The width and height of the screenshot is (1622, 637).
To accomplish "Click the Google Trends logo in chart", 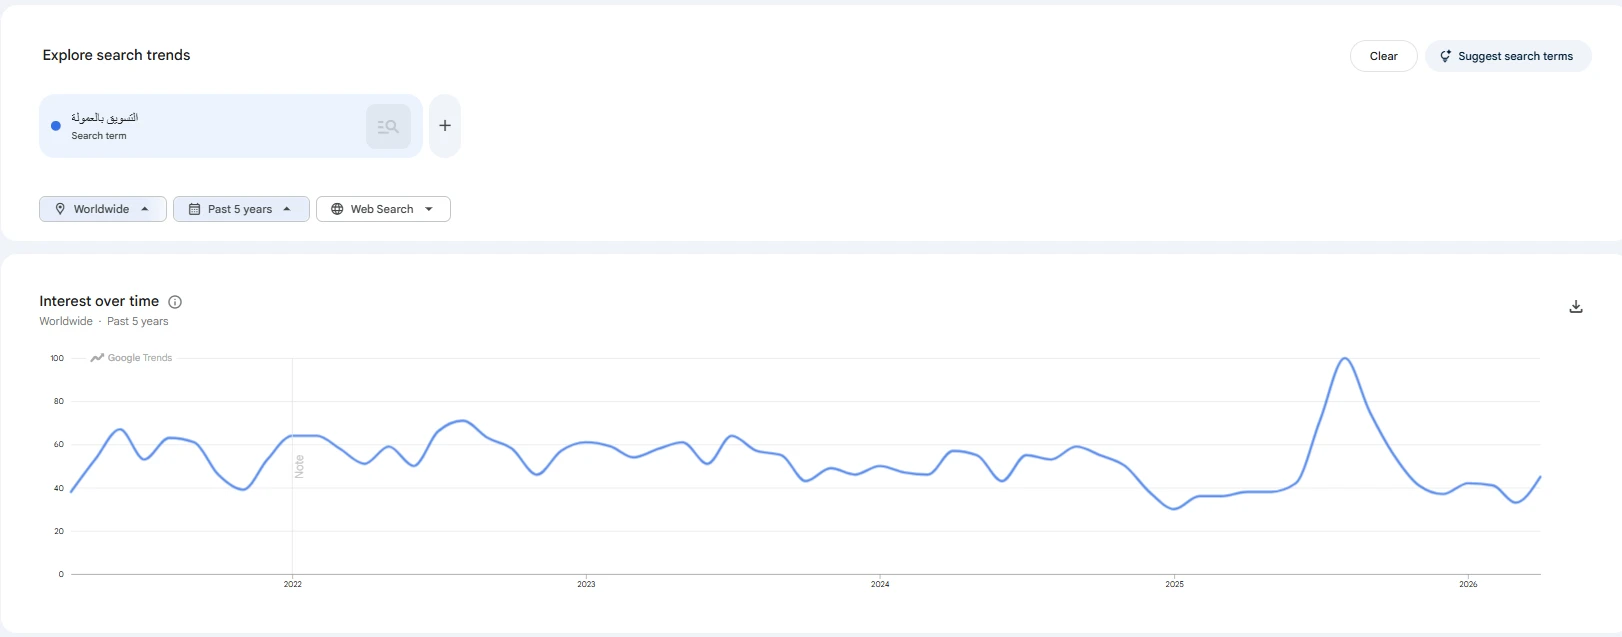I will pyautogui.click(x=131, y=358).
